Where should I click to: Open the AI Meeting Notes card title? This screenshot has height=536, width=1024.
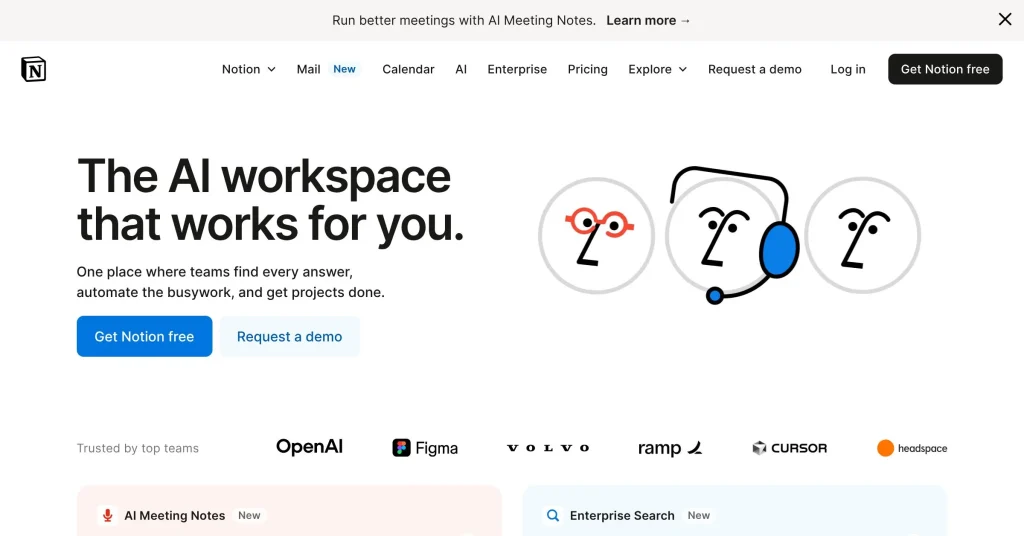tap(174, 515)
